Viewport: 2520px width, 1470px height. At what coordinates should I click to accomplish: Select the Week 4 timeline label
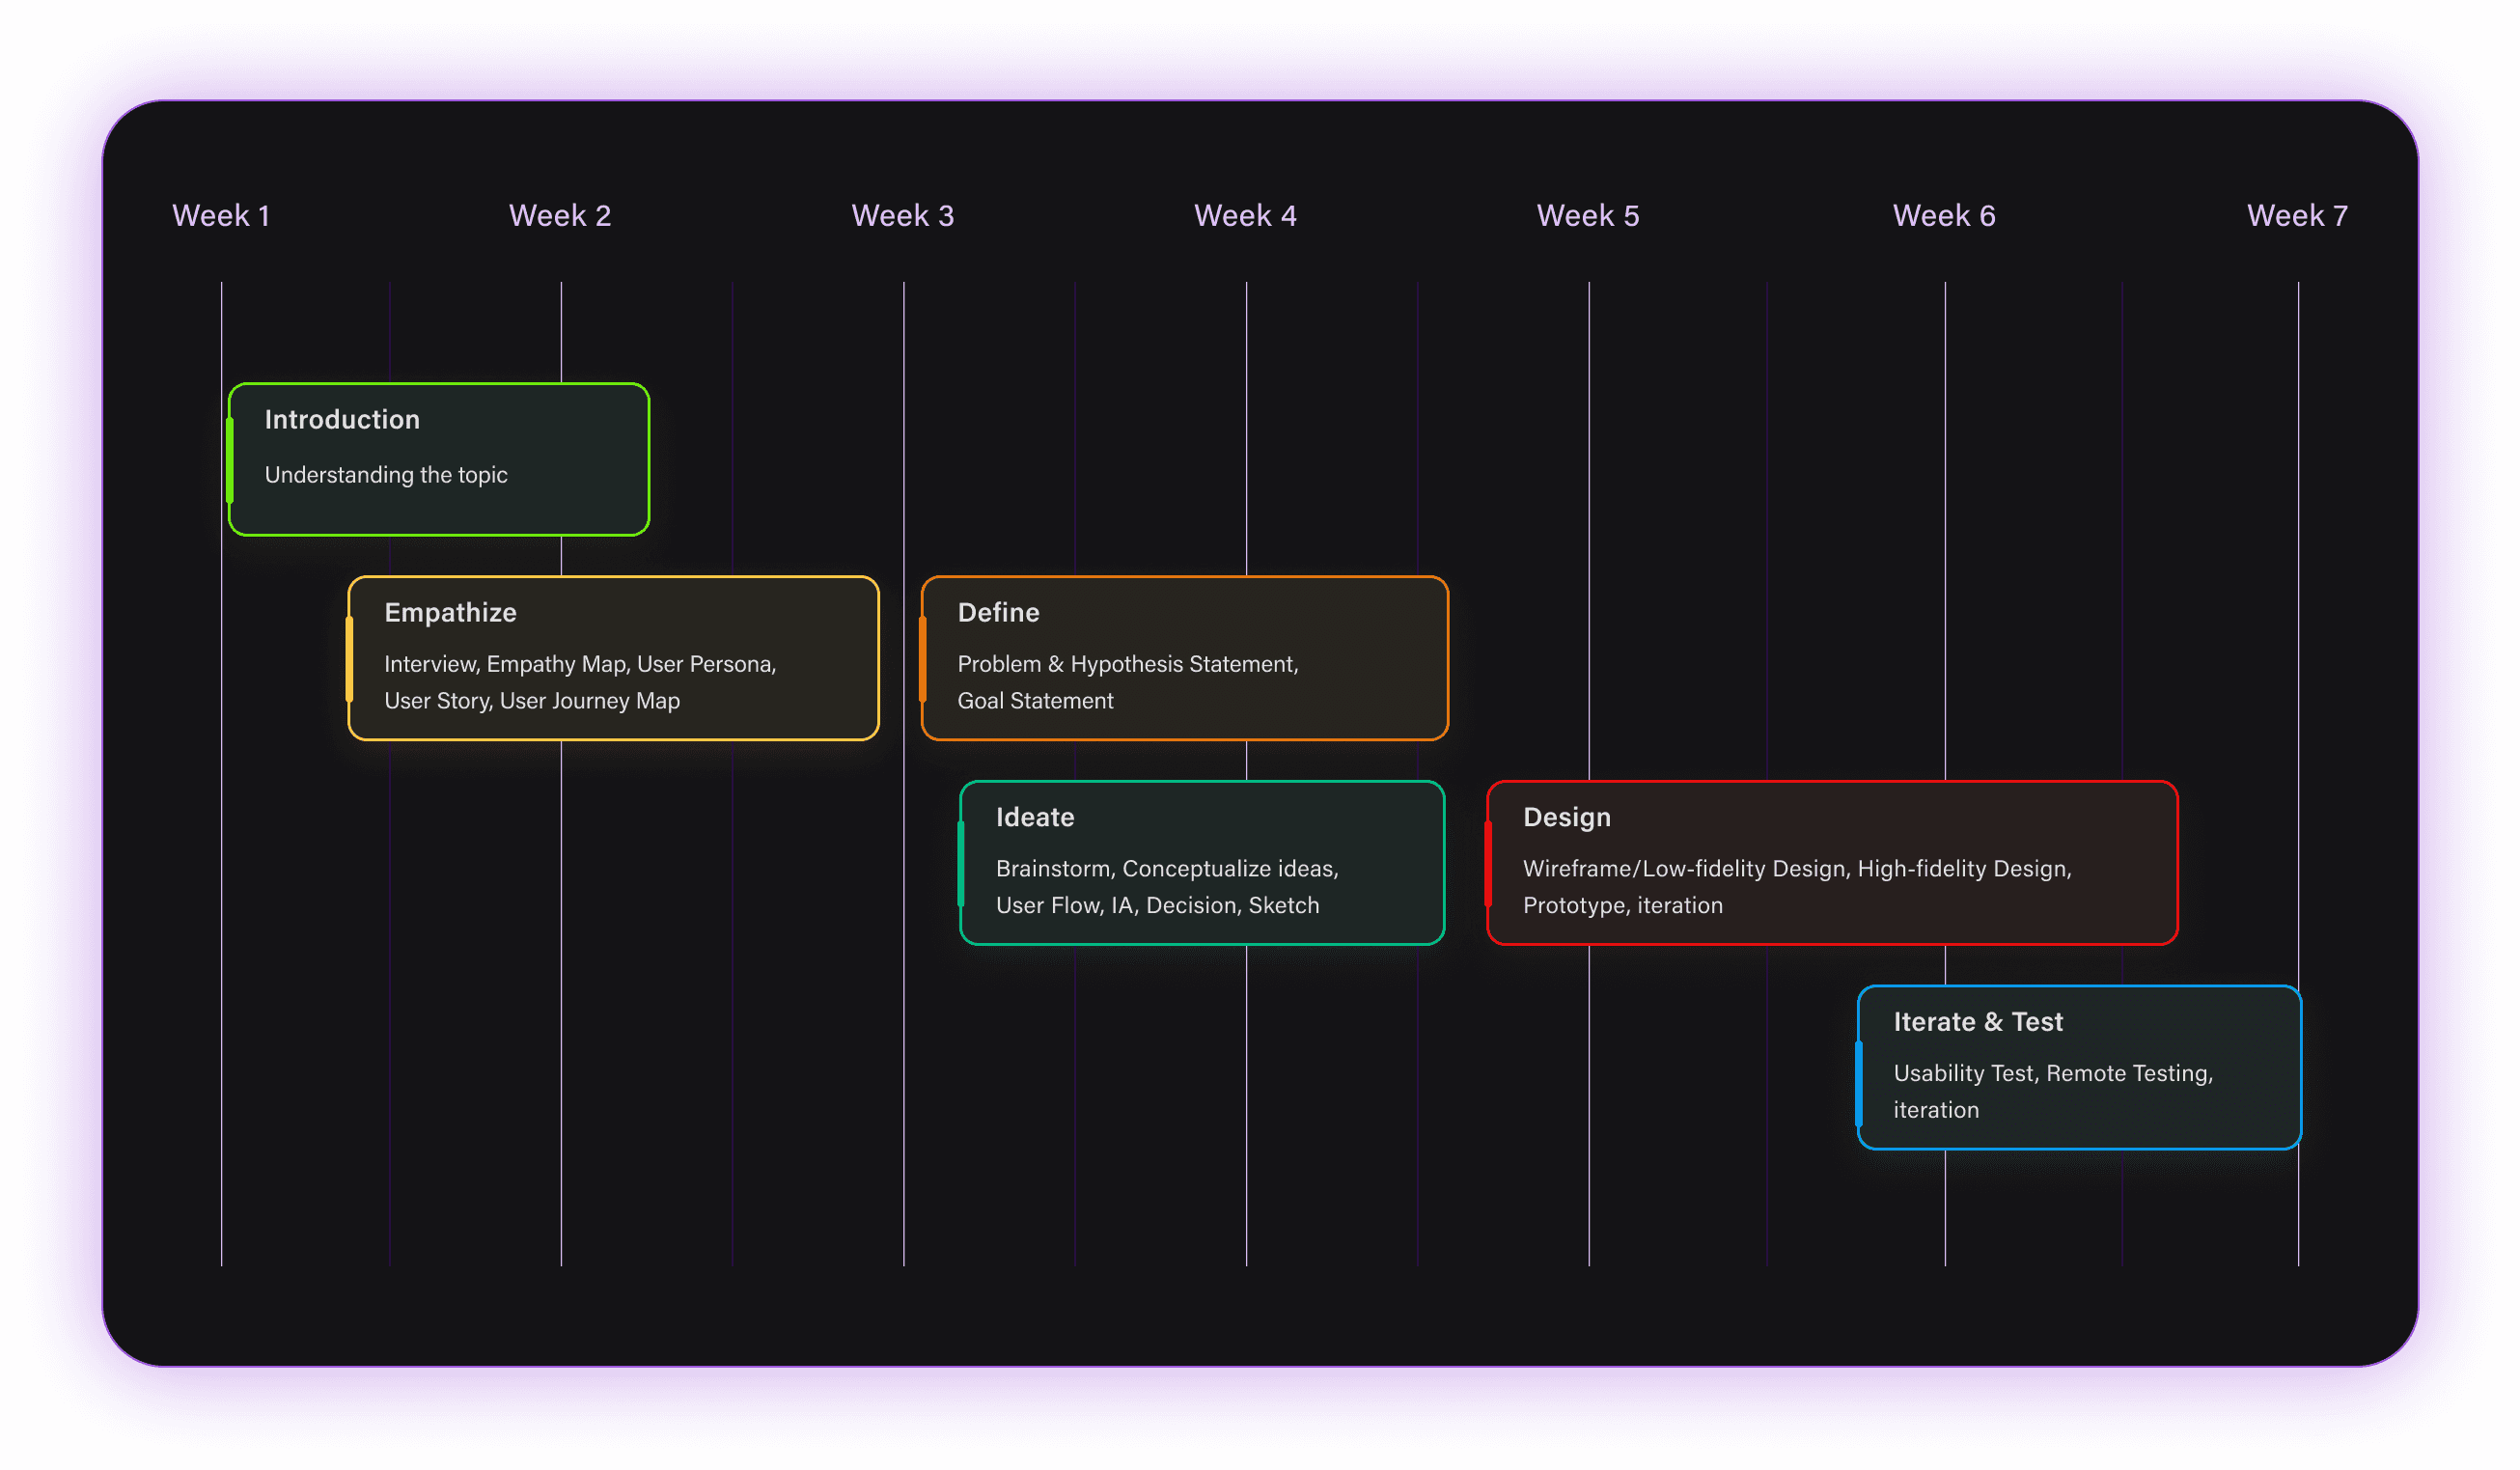tap(1245, 215)
